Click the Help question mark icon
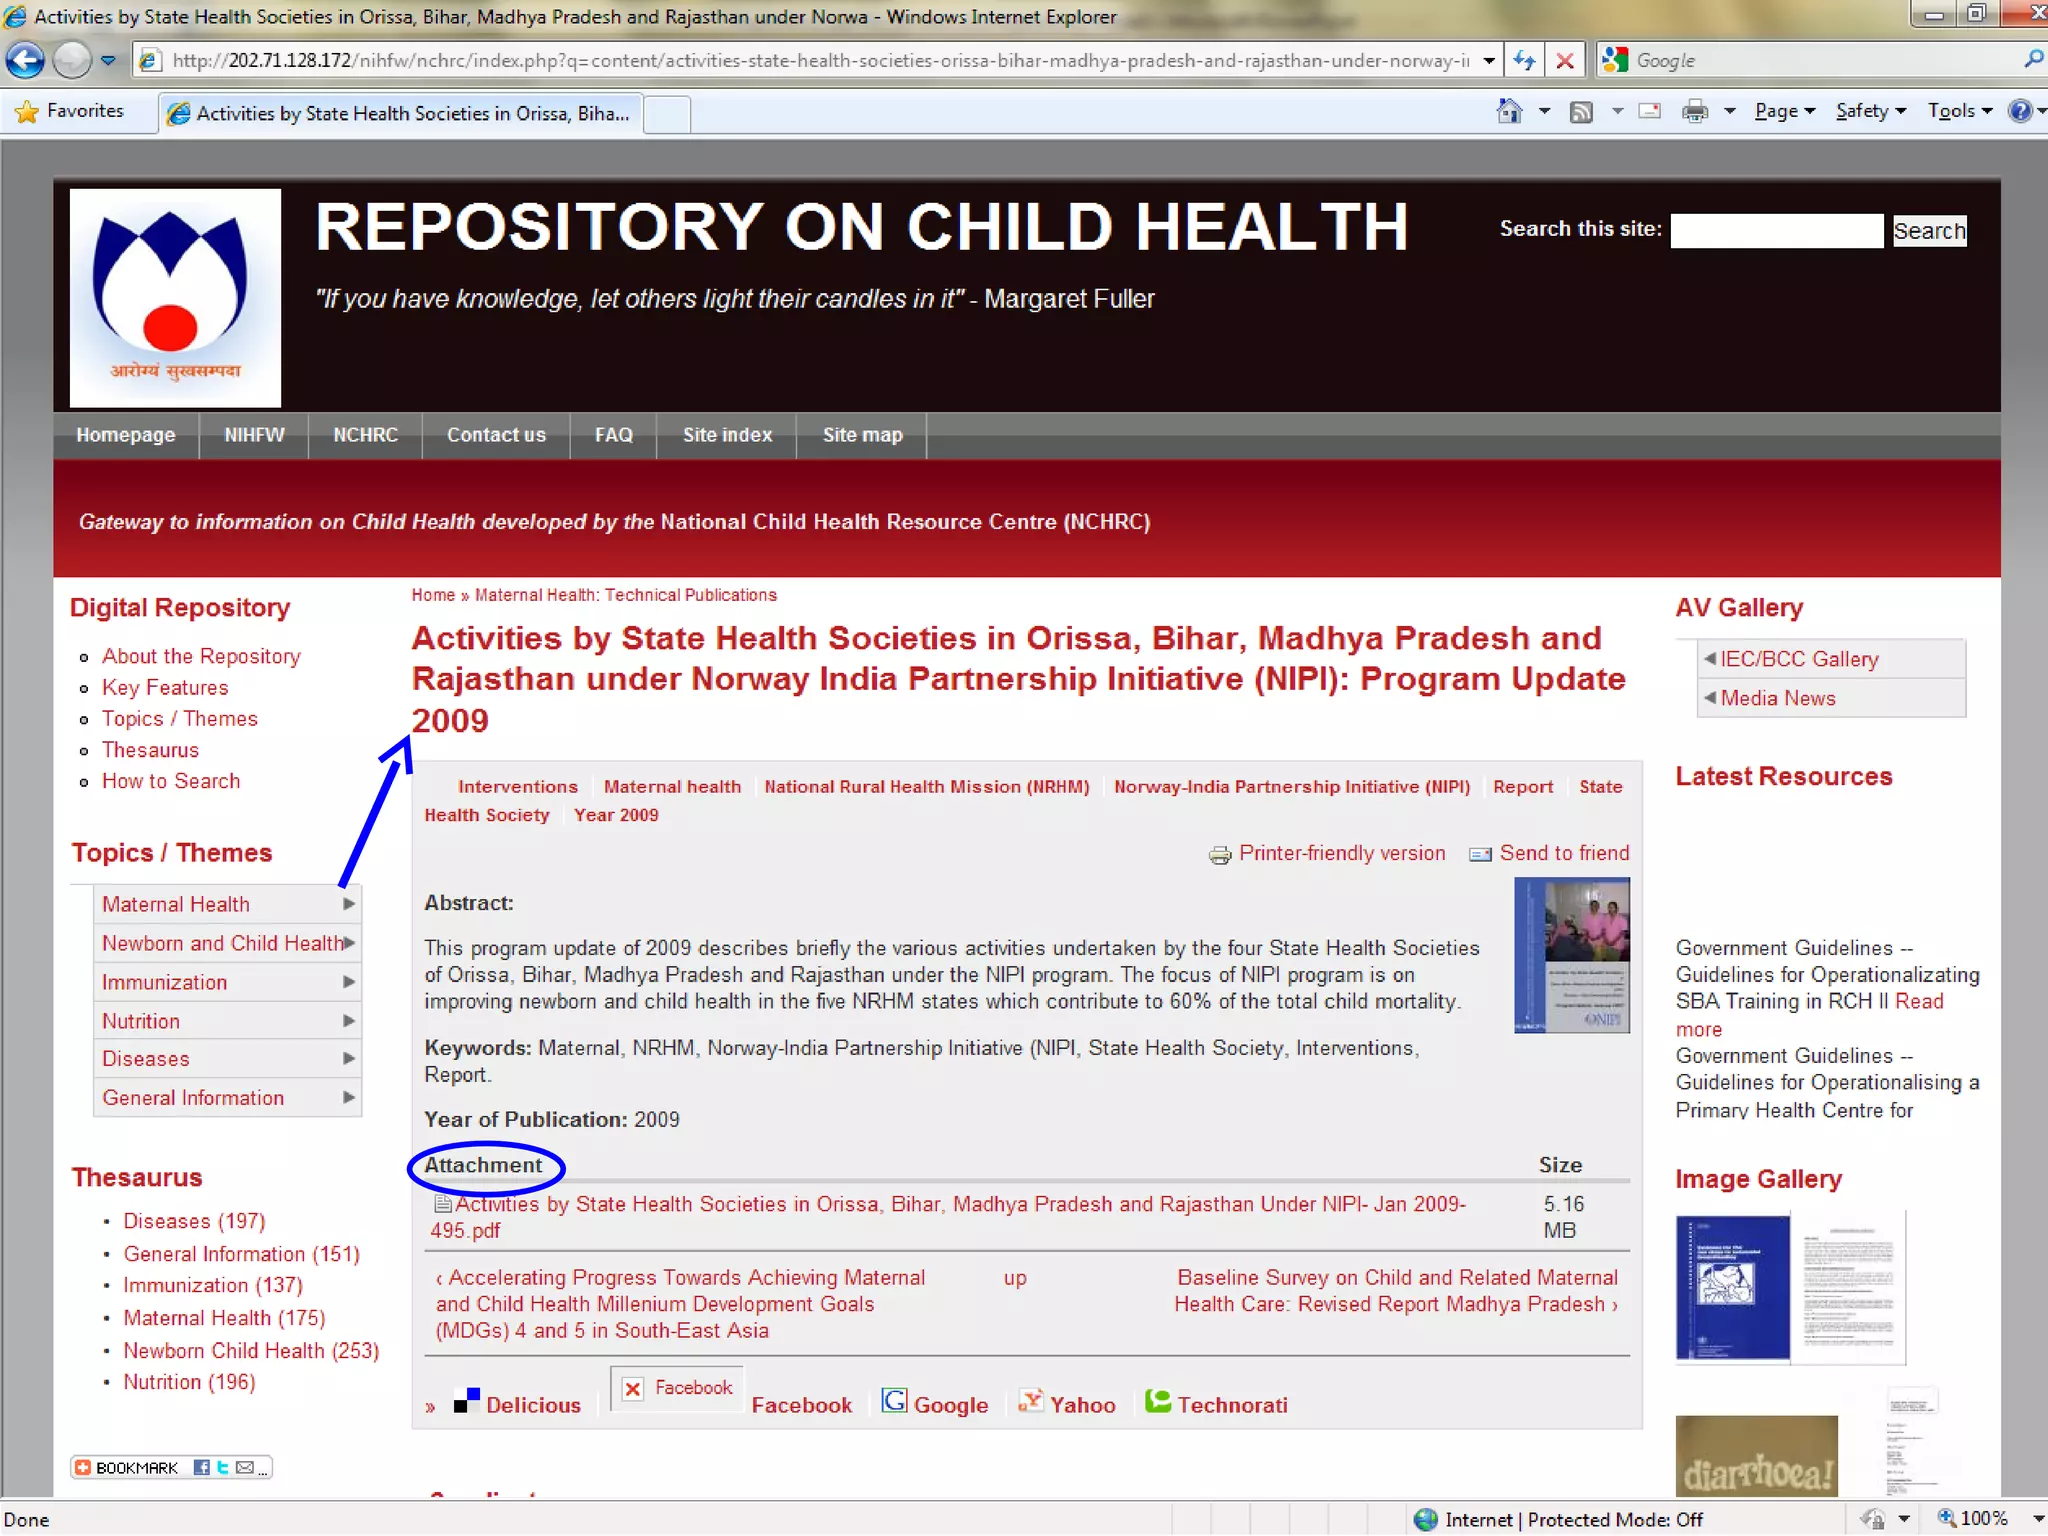Image resolution: width=2048 pixels, height=1536 pixels. click(2020, 111)
